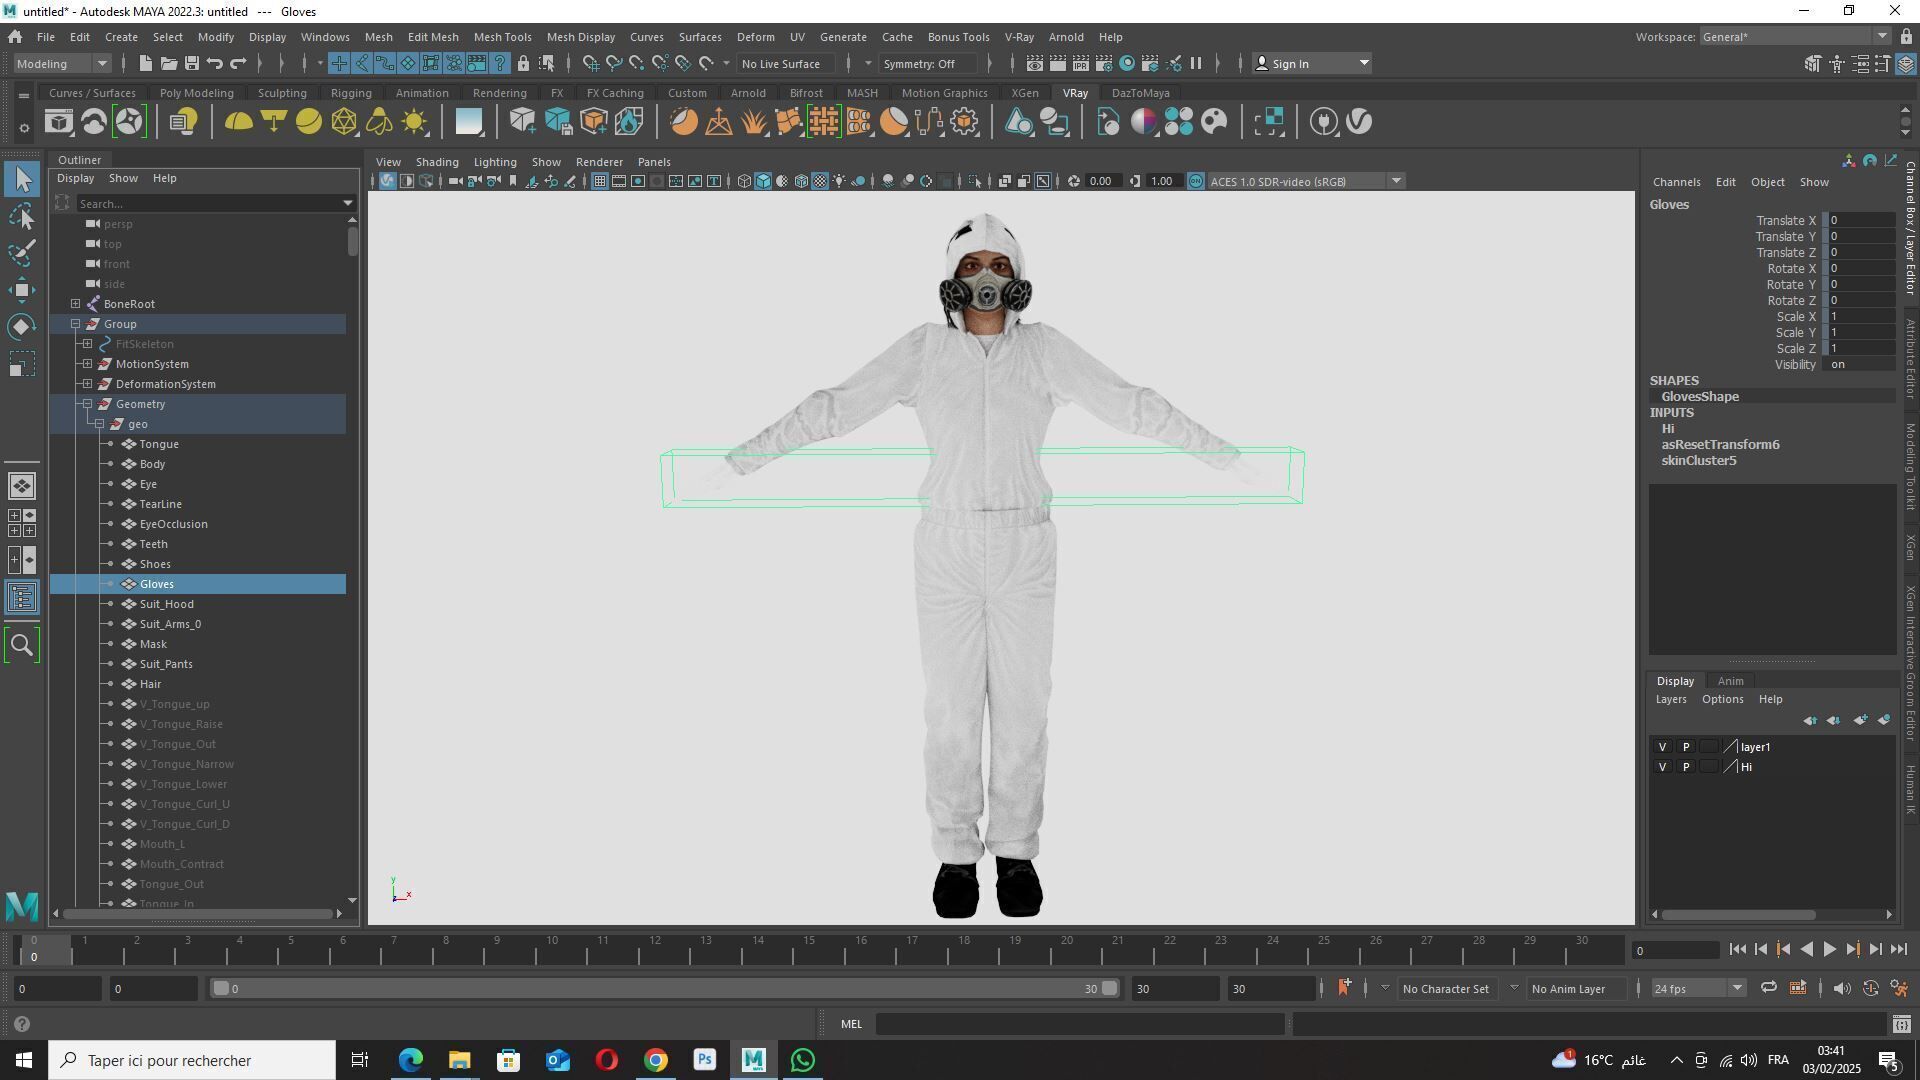Click the open scene folder icon
Viewport: 1920px width, 1080px height.
coord(169,63)
